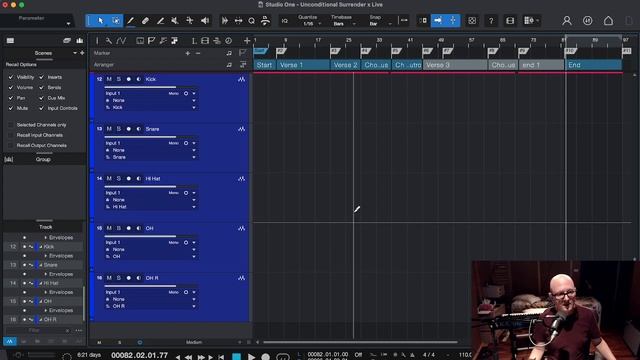The image size is (640, 360).
Task: Click the help question mark icon
Action: [491, 21]
